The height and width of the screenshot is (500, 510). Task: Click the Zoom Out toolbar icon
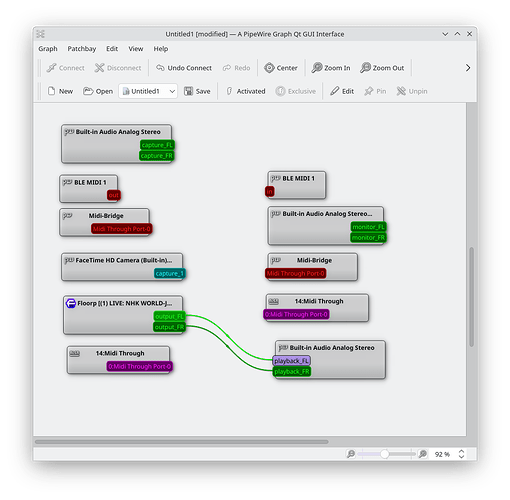365,68
